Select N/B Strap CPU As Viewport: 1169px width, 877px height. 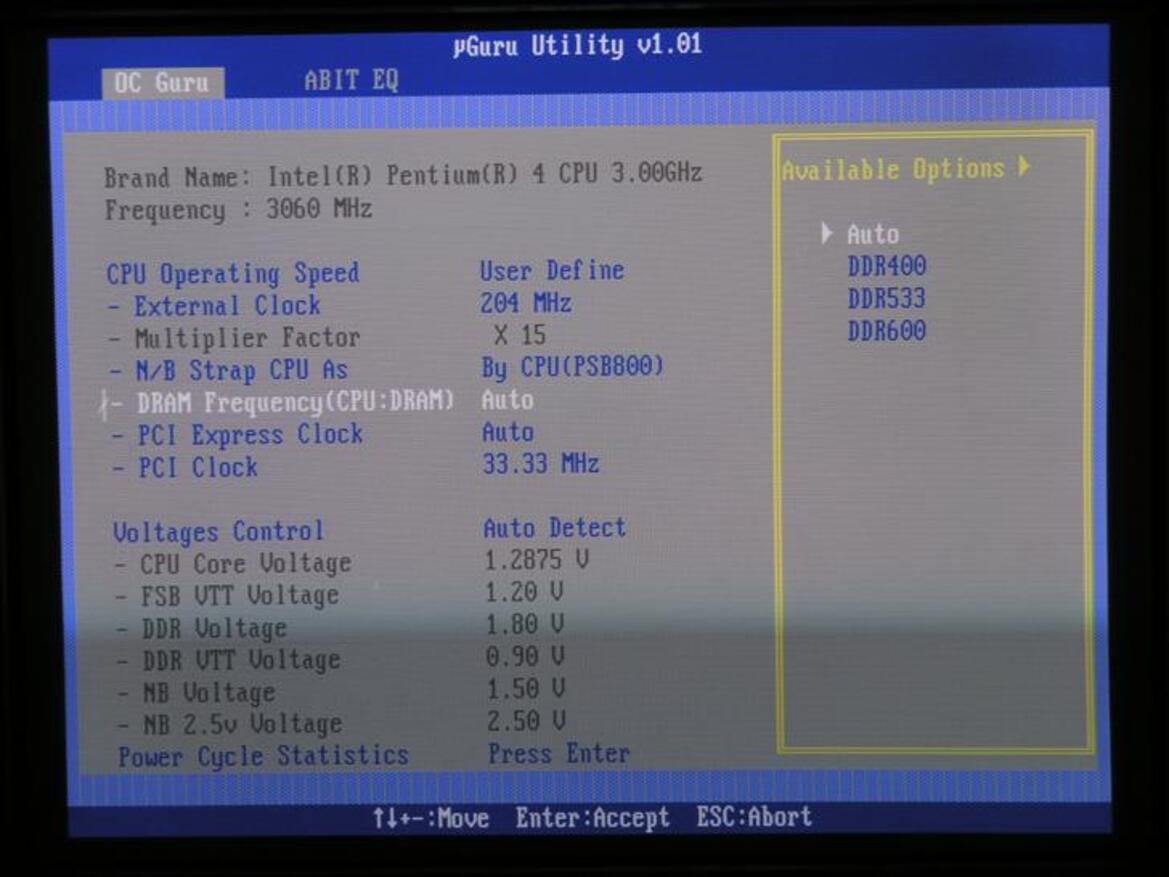229,370
